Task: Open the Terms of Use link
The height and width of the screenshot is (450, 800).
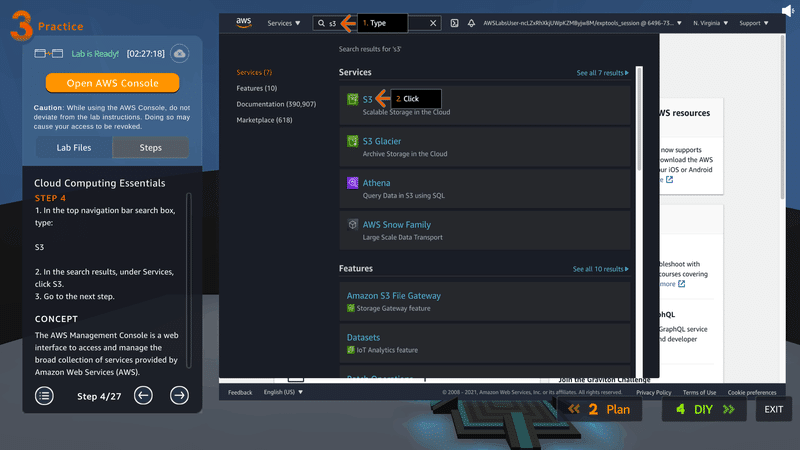Action: [699, 392]
